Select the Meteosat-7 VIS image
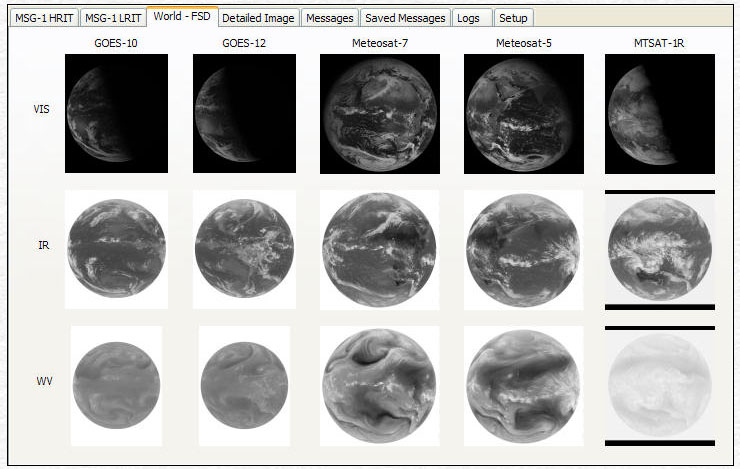740x469 pixels. click(x=380, y=114)
